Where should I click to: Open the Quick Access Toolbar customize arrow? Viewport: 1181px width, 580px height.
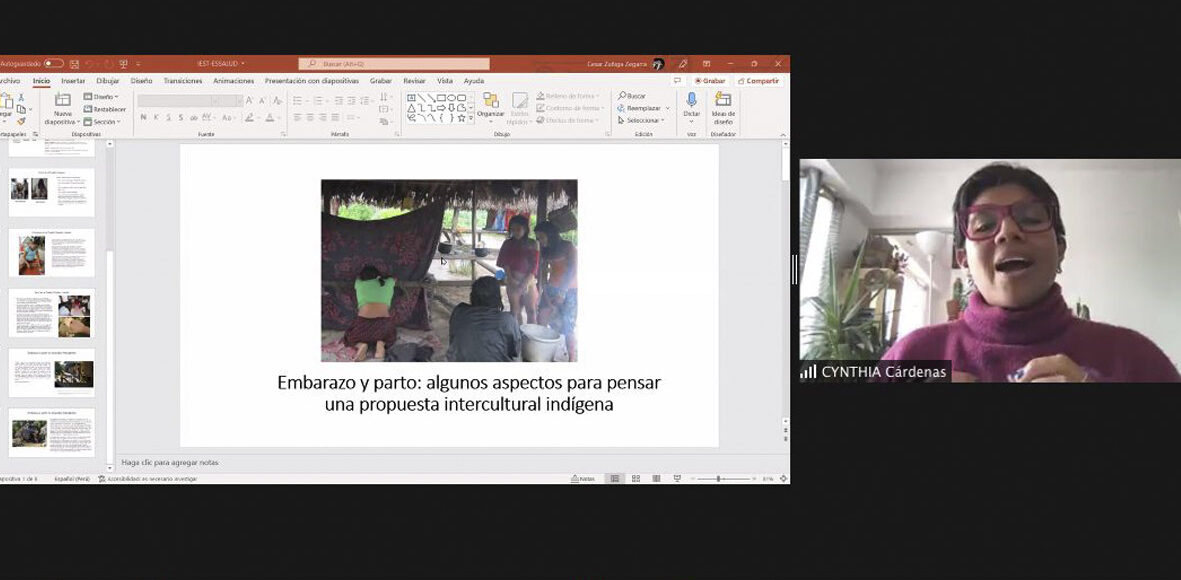pyautogui.click(x=140, y=64)
